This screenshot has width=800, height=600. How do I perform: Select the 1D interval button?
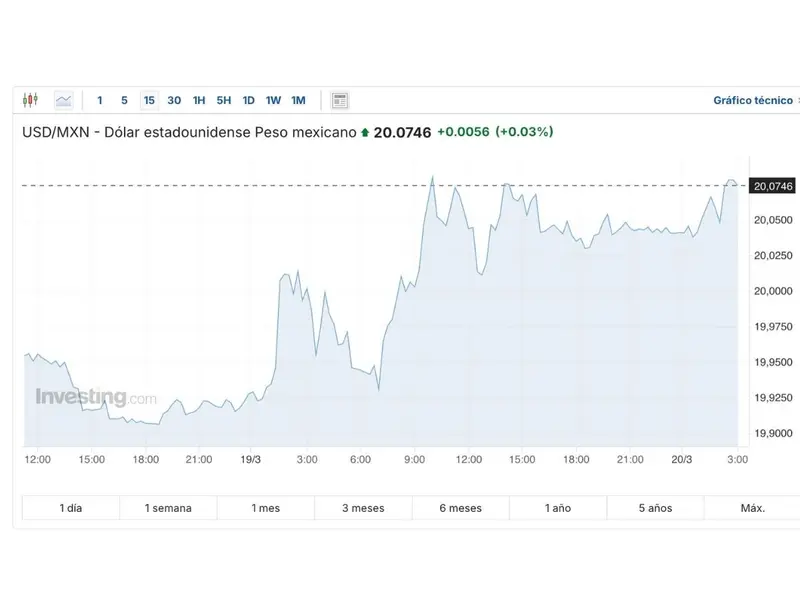[248, 100]
